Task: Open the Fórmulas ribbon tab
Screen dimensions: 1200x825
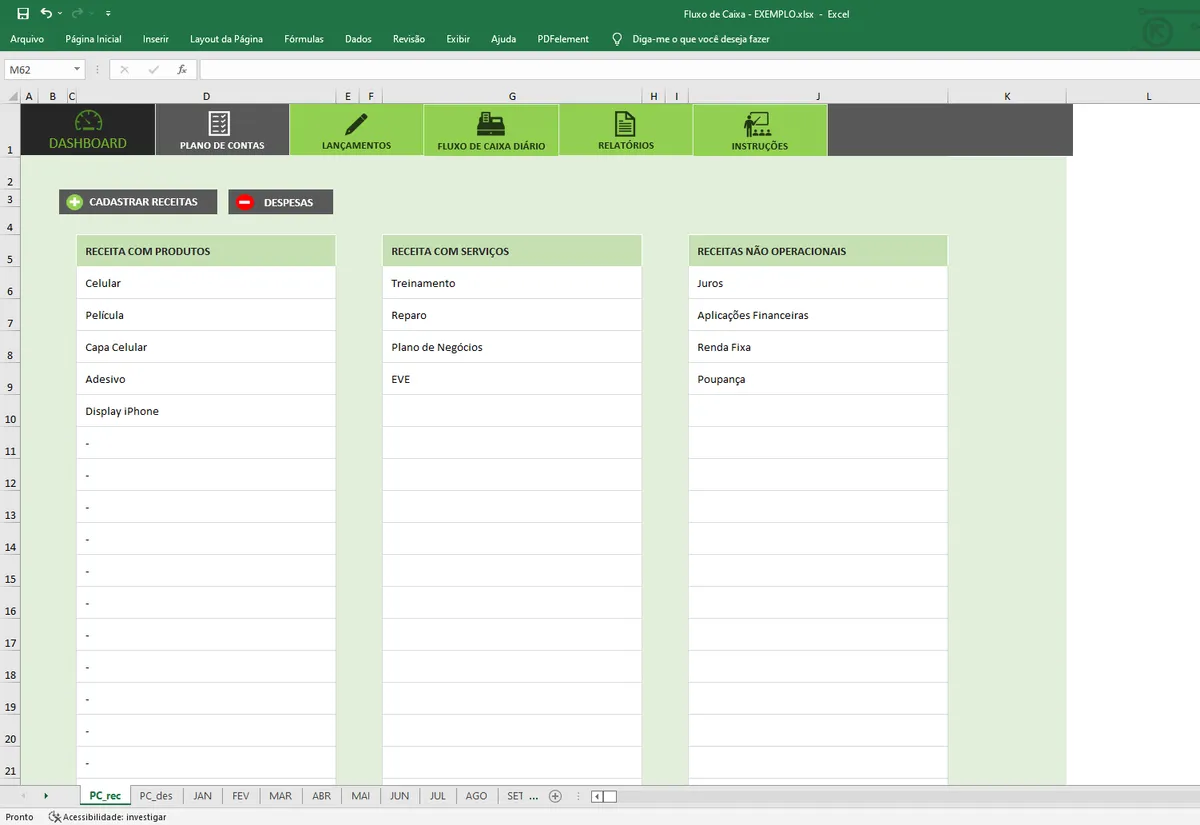Action: 304,39
